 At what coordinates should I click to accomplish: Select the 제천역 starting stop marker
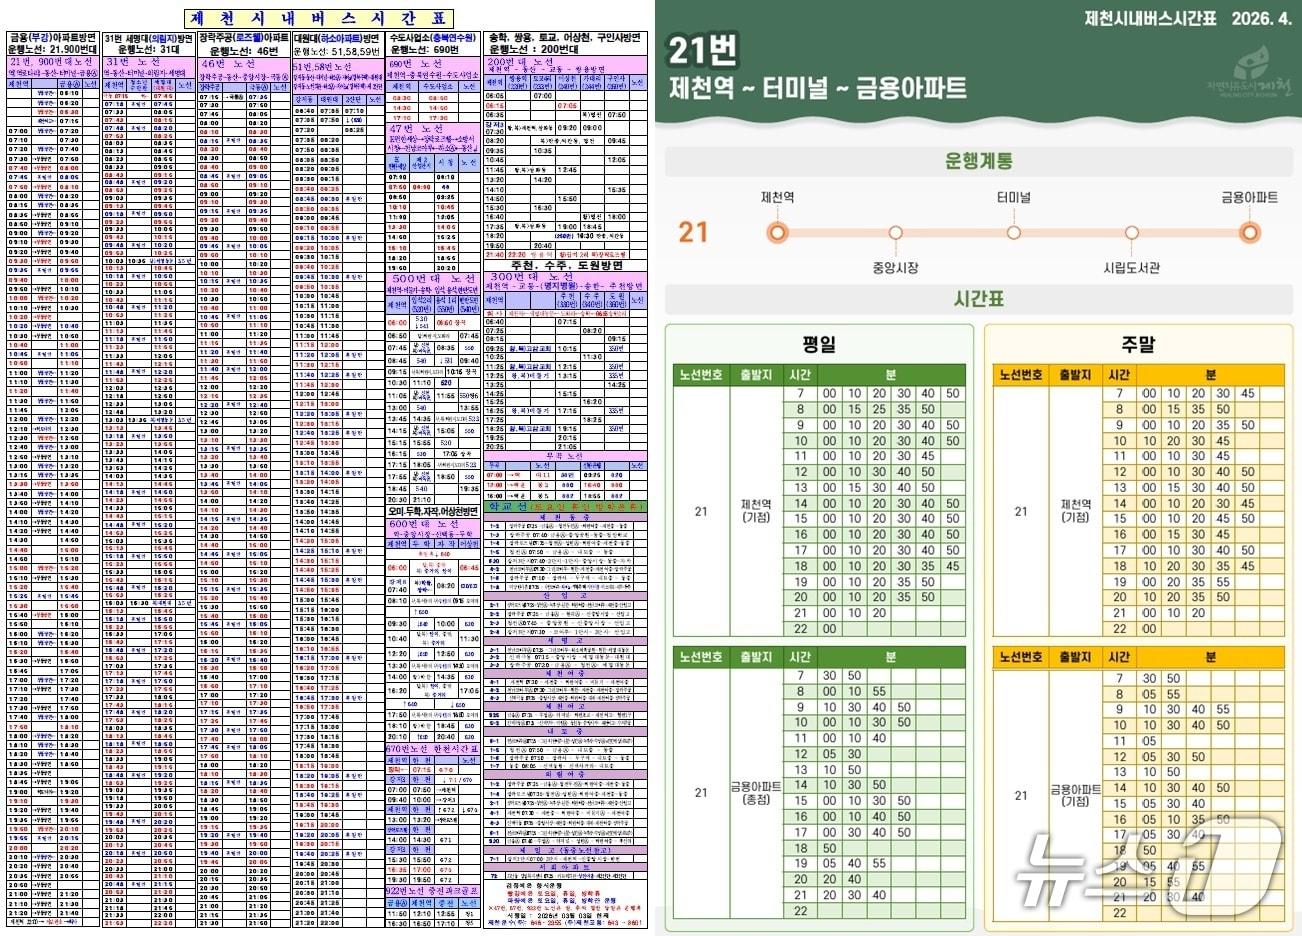tap(779, 231)
